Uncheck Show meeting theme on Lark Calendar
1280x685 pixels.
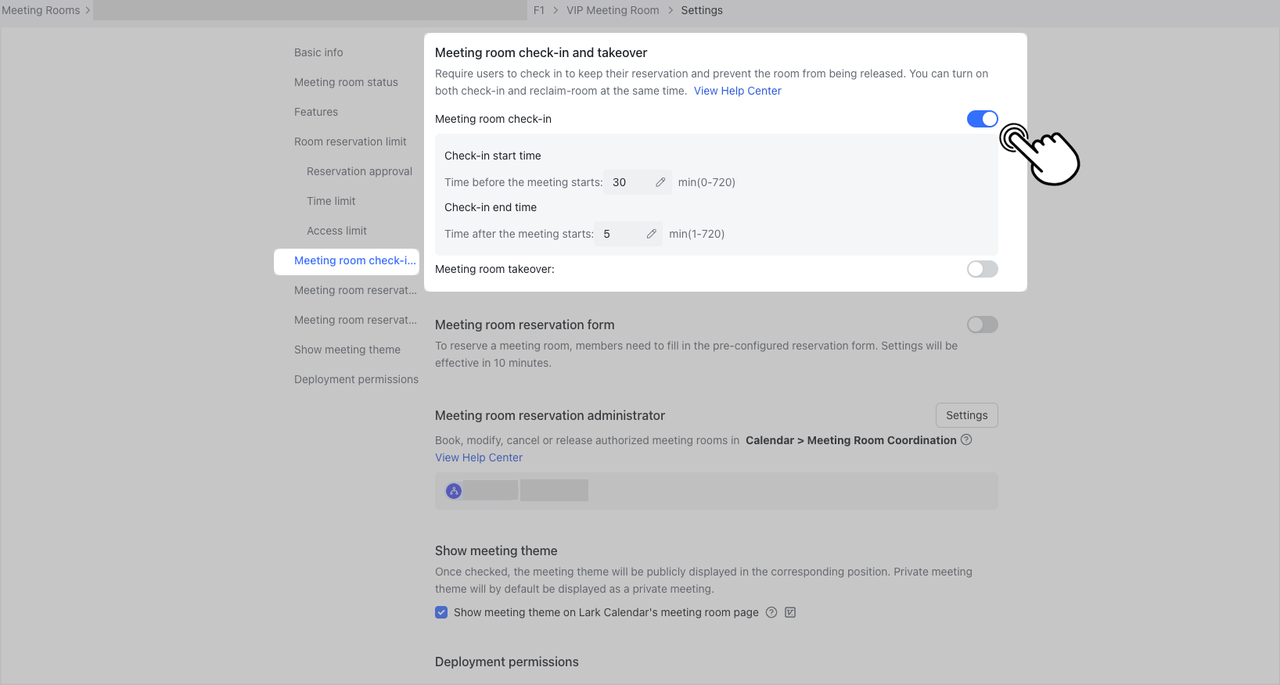[441, 612]
